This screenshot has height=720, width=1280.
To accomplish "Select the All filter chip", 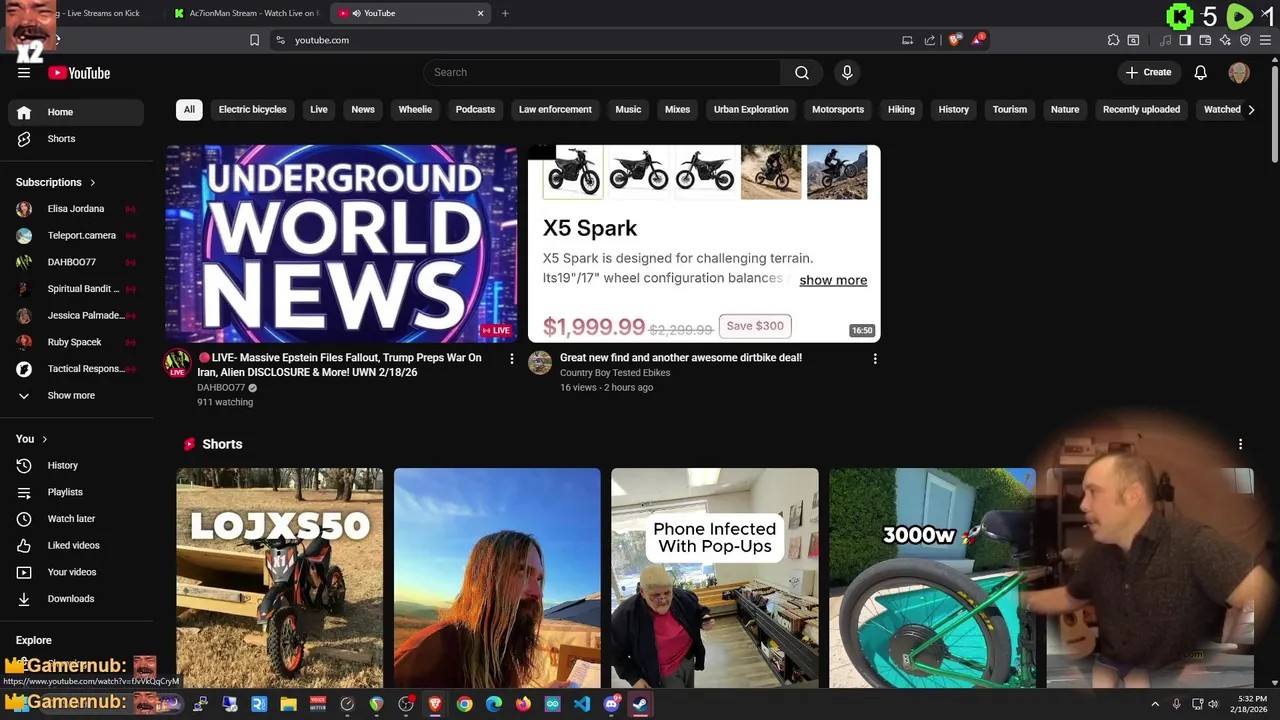I will (189, 110).
